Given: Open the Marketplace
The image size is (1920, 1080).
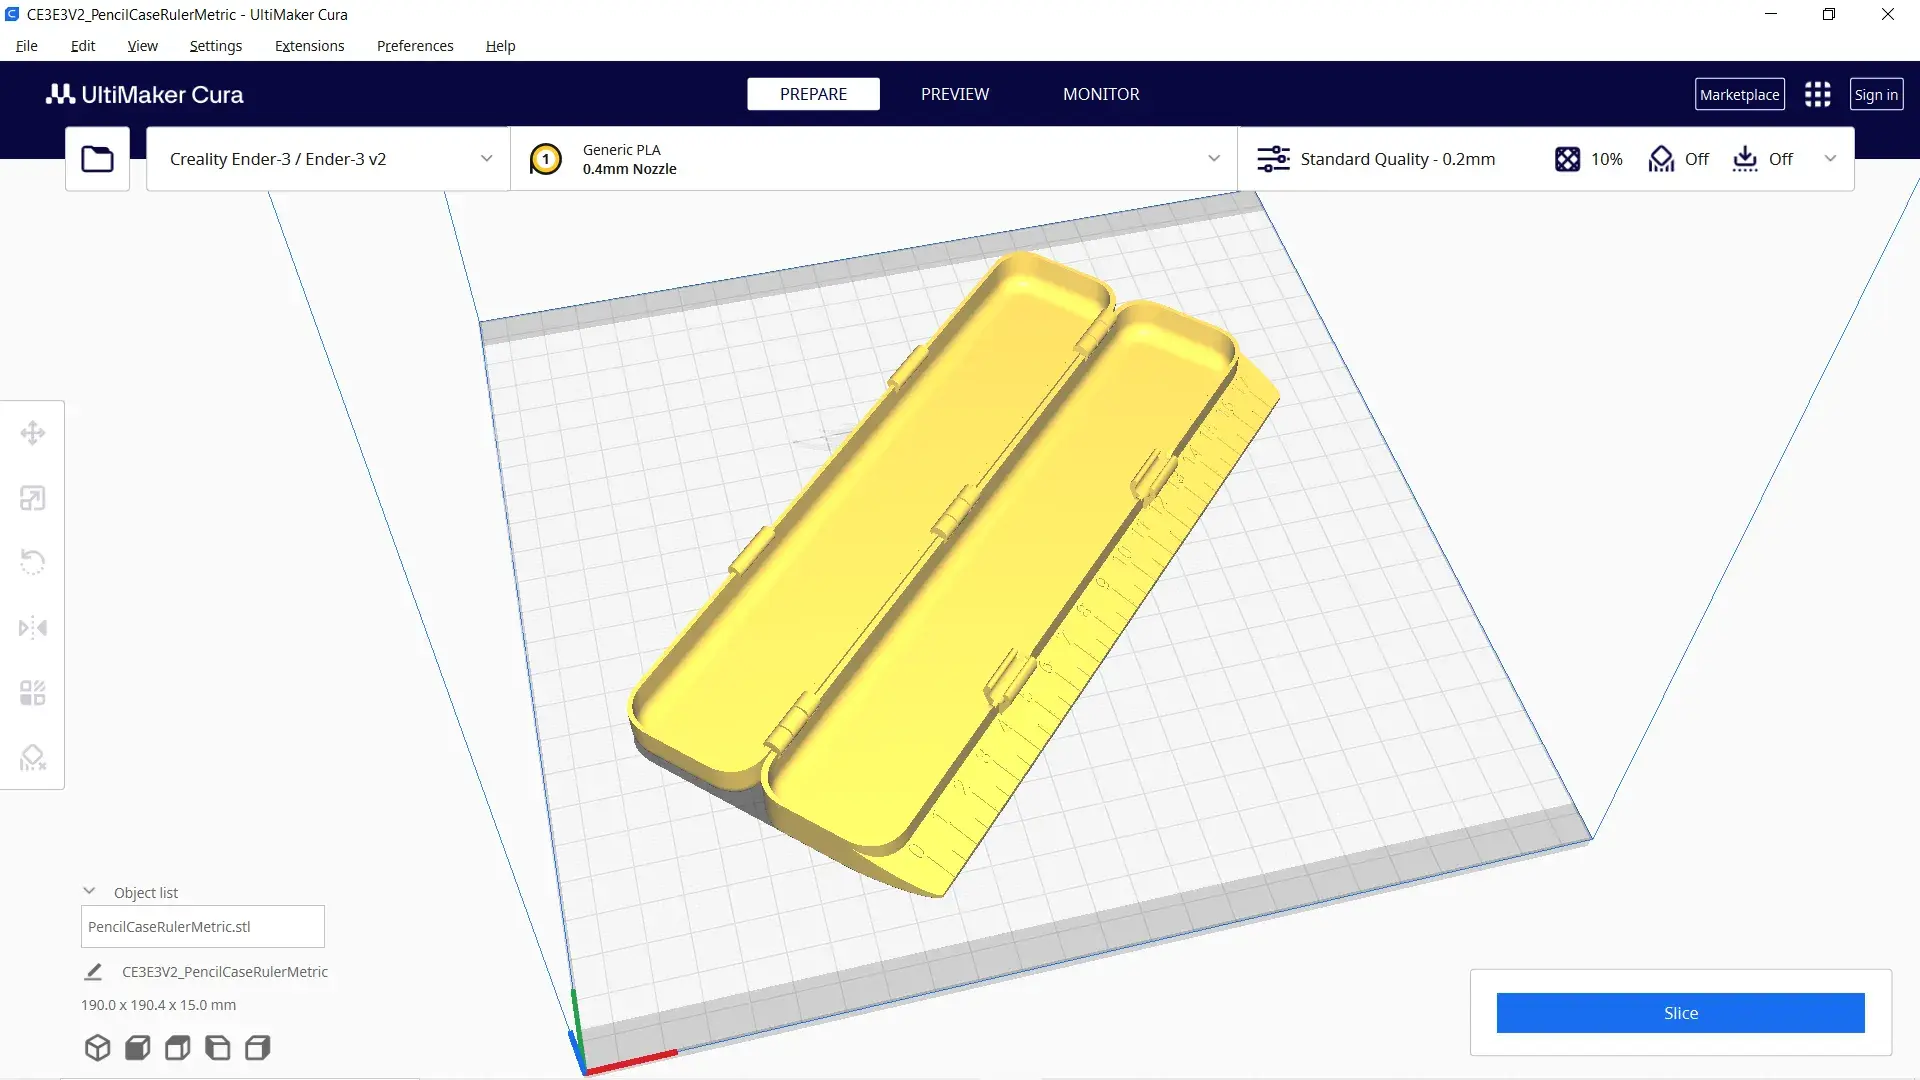Looking at the screenshot, I should (1739, 94).
